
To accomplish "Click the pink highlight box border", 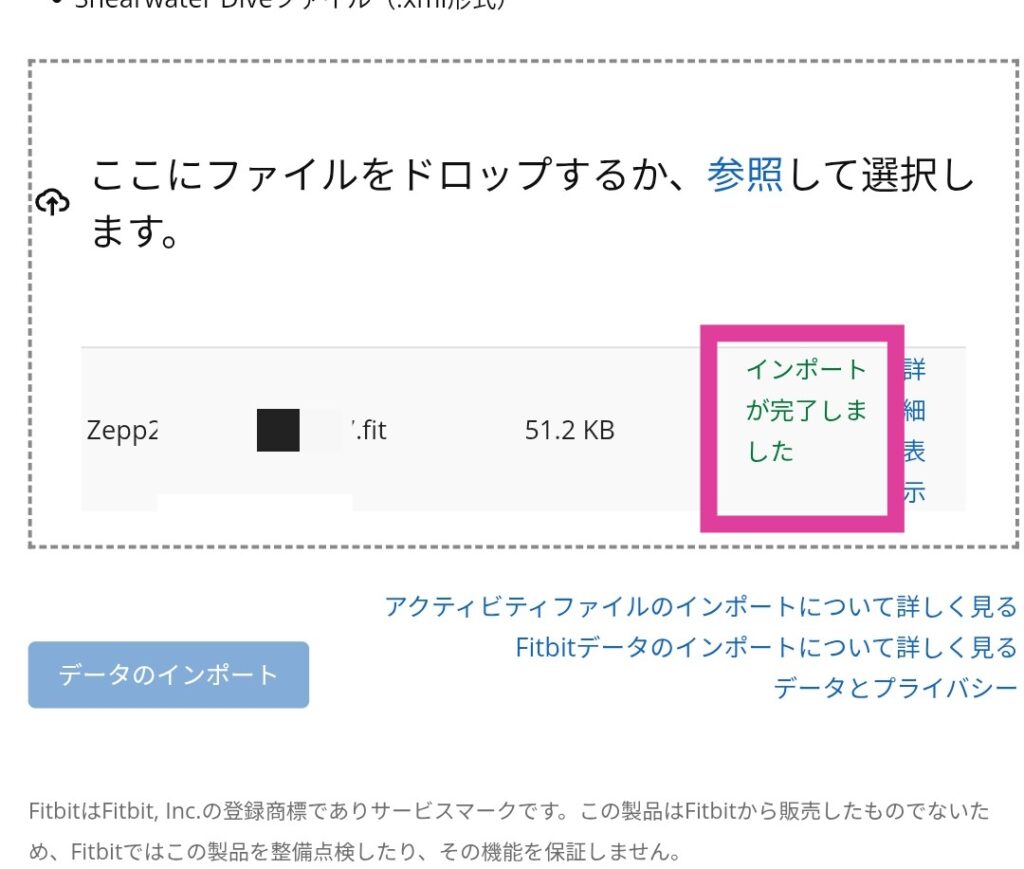I will click(x=802, y=333).
